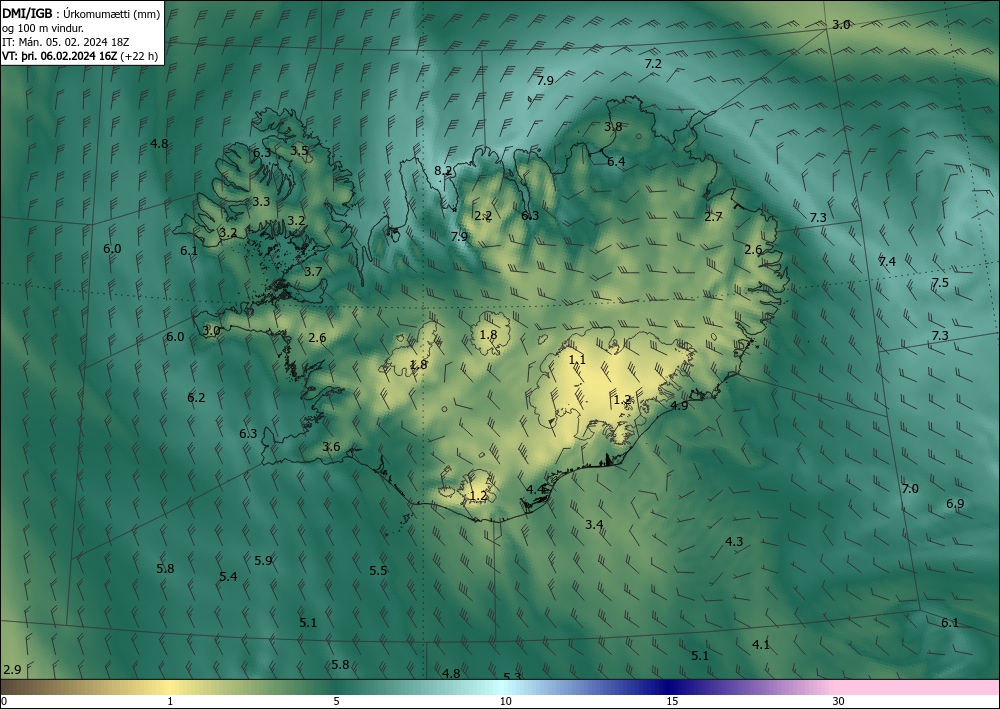Click the 30 label on the color scale
The image size is (1000, 709).
click(838, 702)
